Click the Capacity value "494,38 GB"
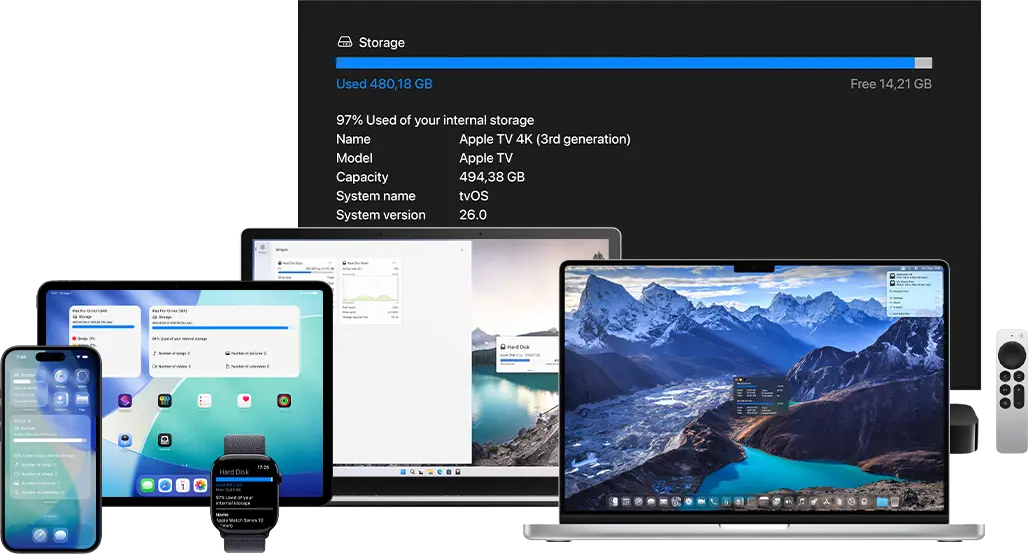The height and width of the screenshot is (554, 1028). coord(492,177)
